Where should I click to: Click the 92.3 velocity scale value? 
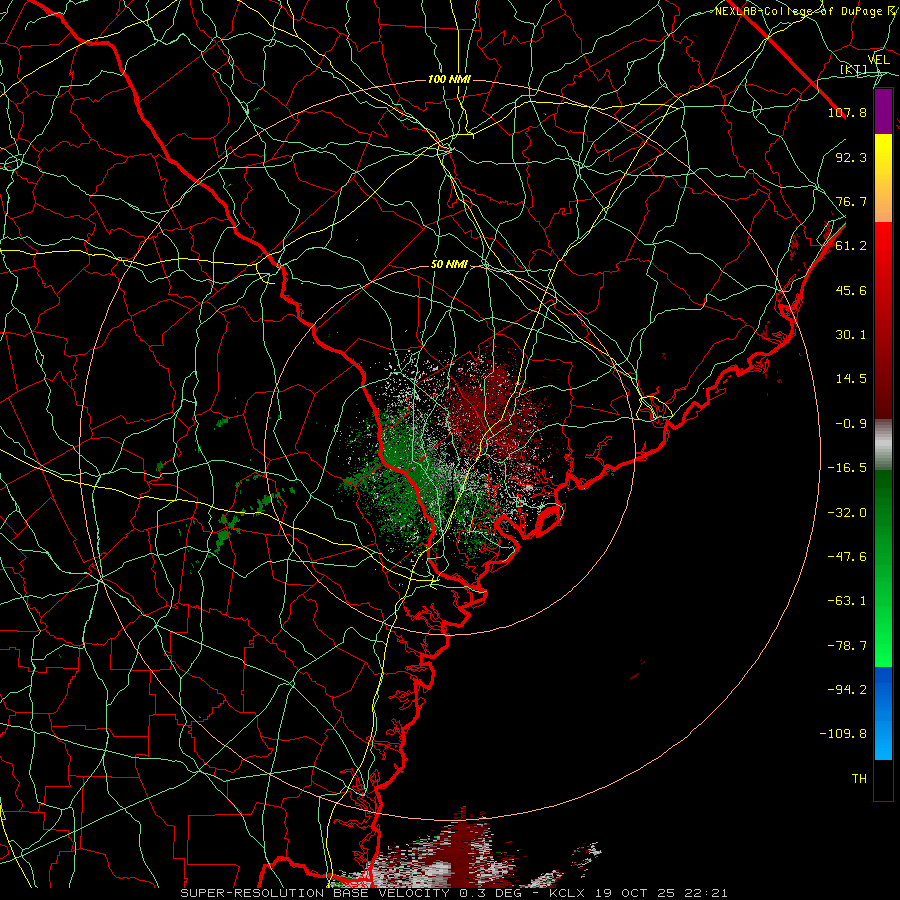point(851,157)
